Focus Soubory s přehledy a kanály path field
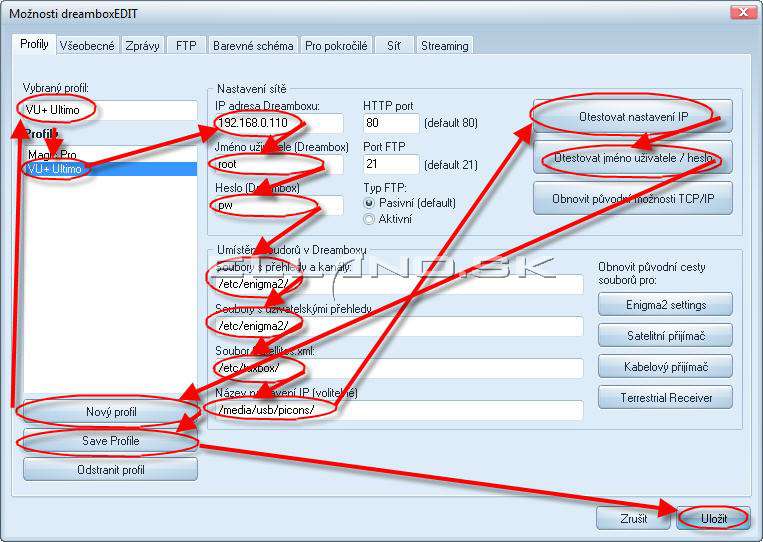The image size is (763, 542). (399, 284)
